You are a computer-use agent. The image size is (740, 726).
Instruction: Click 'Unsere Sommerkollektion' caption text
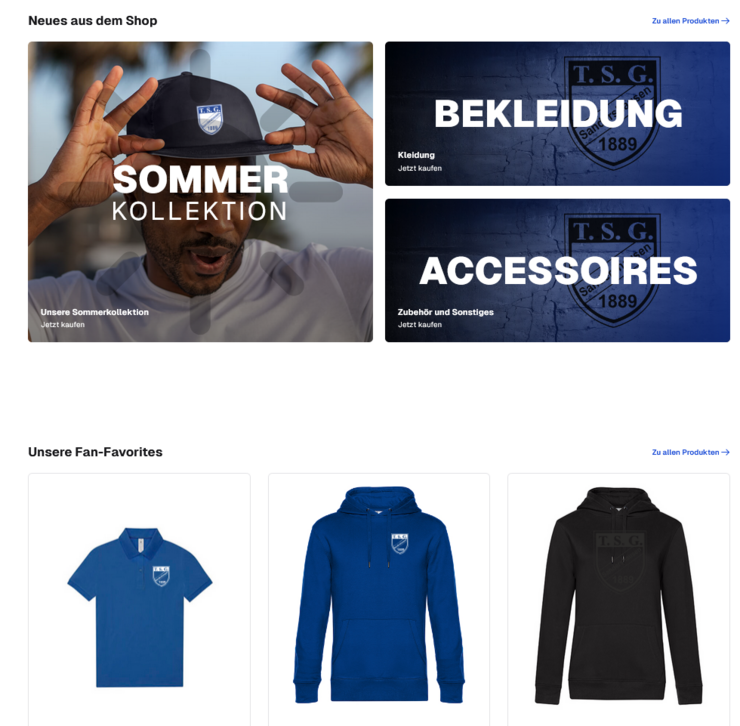[x=94, y=312]
